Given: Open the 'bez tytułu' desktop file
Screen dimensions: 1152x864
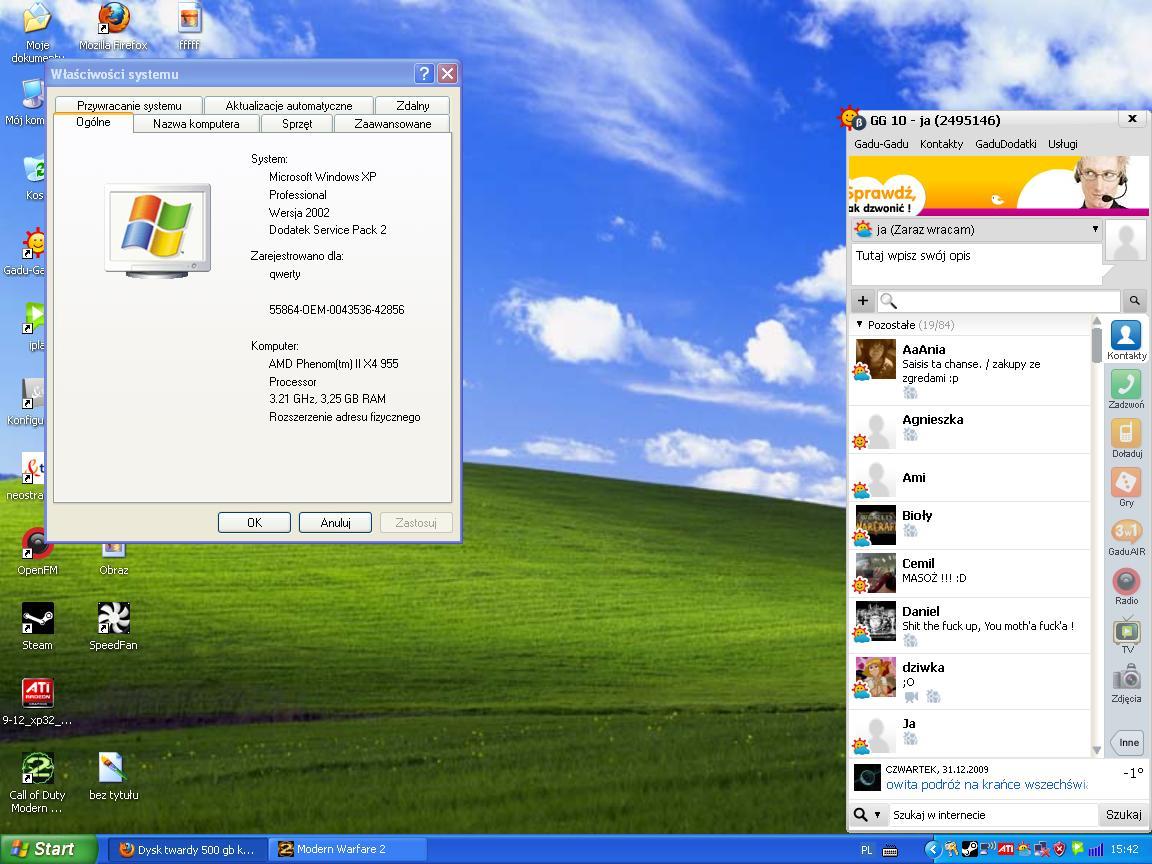Looking at the screenshot, I should 113,777.
